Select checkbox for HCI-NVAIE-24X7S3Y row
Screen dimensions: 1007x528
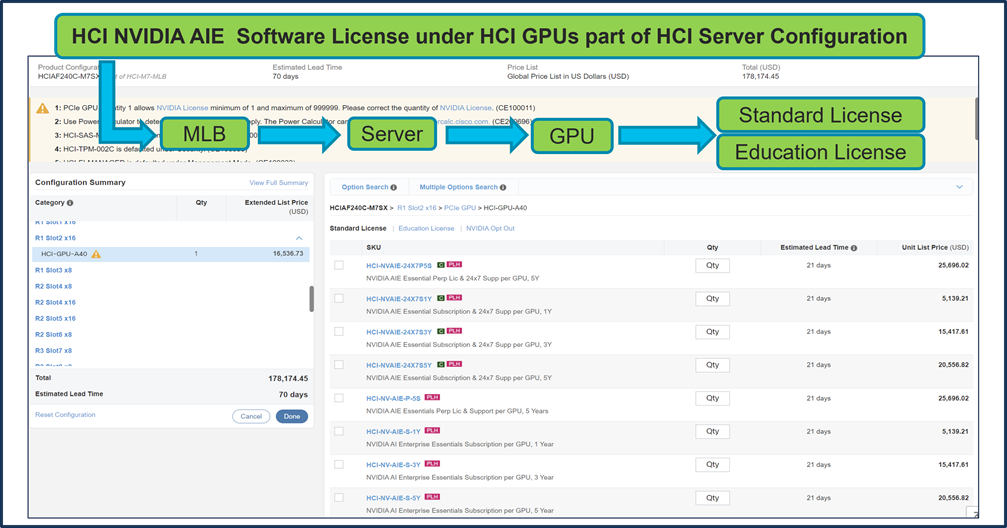coord(339,331)
